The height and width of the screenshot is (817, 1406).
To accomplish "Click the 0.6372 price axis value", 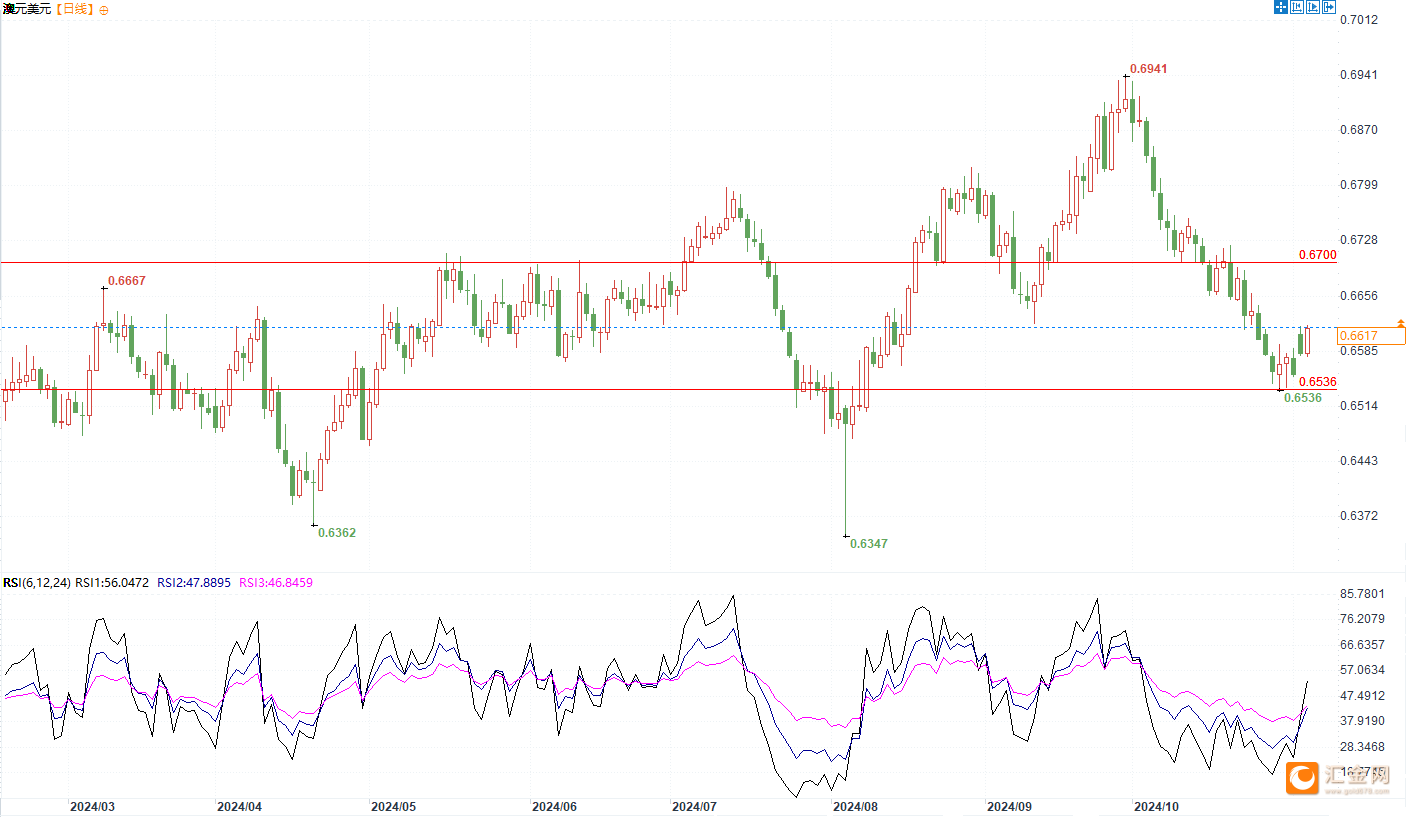I will [x=1358, y=516].
